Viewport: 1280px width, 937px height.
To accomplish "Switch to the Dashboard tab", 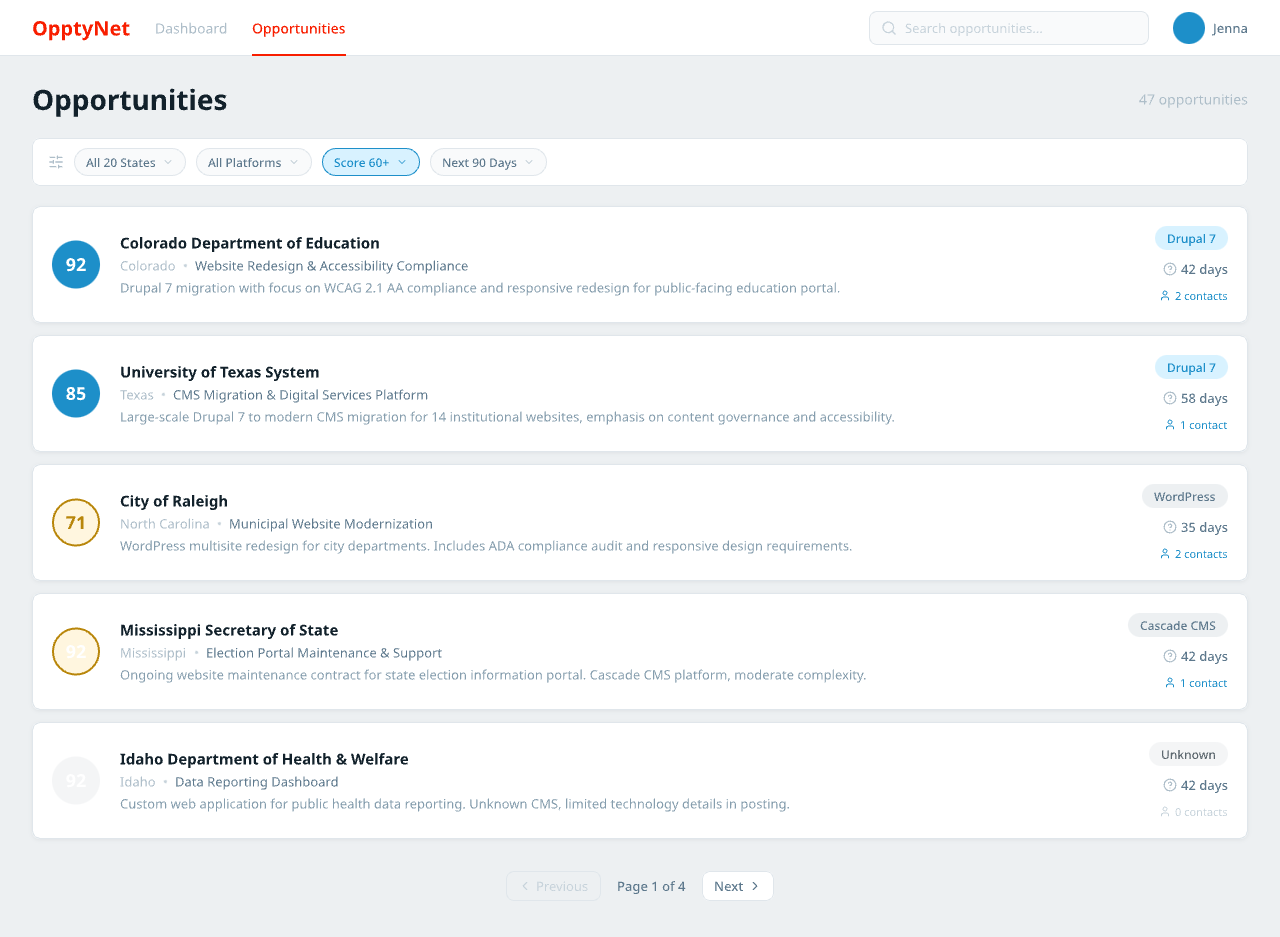I will (x=191, y=28).
